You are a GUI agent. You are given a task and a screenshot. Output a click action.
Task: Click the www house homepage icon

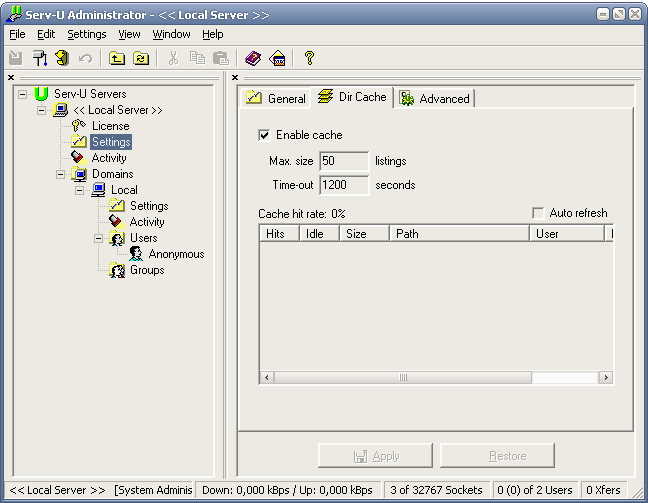[x=277, y=58]
